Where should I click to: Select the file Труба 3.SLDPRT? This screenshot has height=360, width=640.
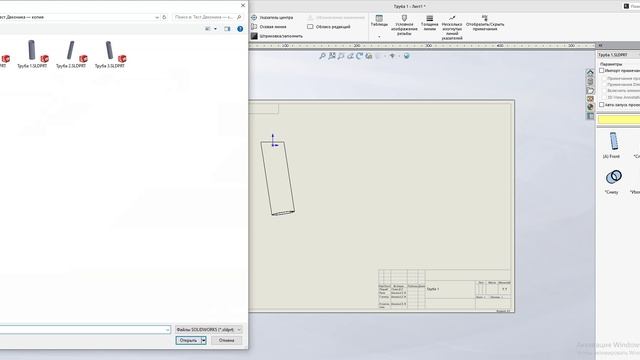pyautogui.click(x=110, y=54)
